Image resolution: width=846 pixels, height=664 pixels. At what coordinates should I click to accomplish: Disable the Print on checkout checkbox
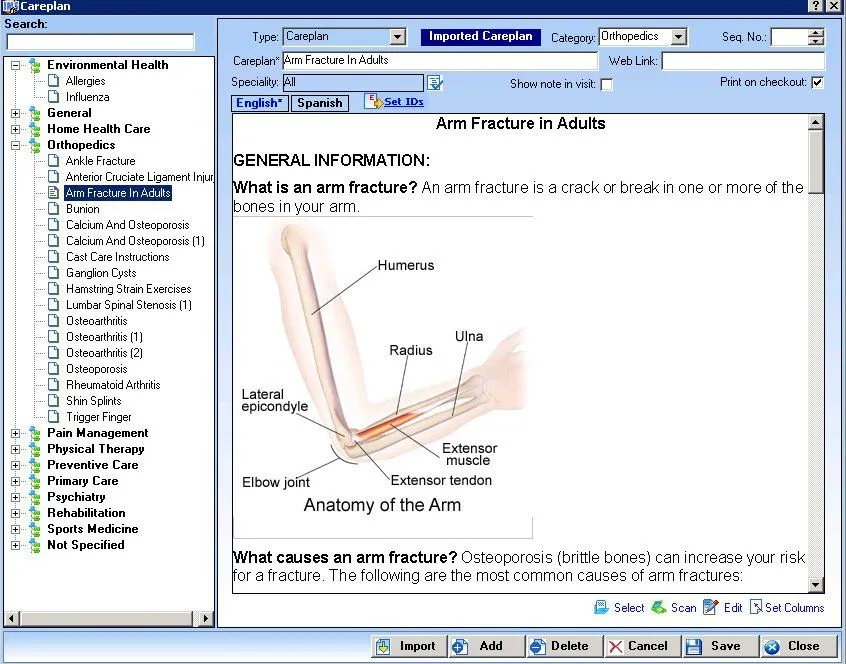tap(818, 83)
